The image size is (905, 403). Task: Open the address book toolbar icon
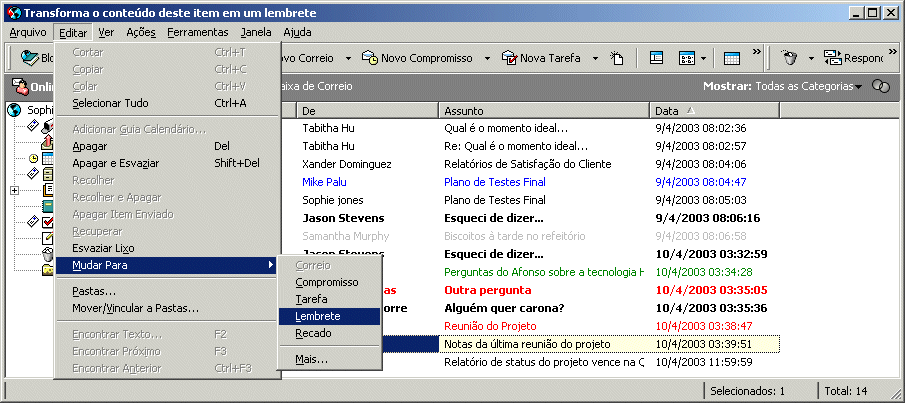tap(30, 58)
